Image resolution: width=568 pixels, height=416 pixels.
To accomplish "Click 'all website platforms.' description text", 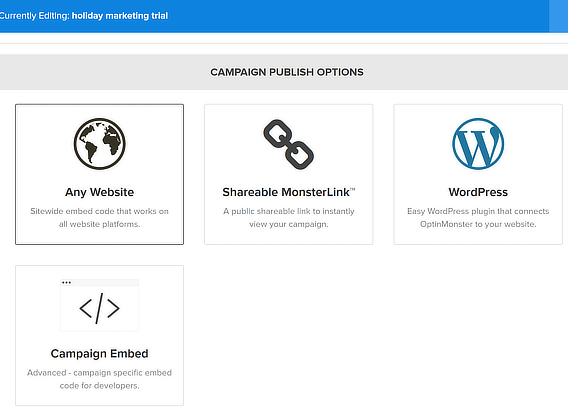I will click(100, 224).
